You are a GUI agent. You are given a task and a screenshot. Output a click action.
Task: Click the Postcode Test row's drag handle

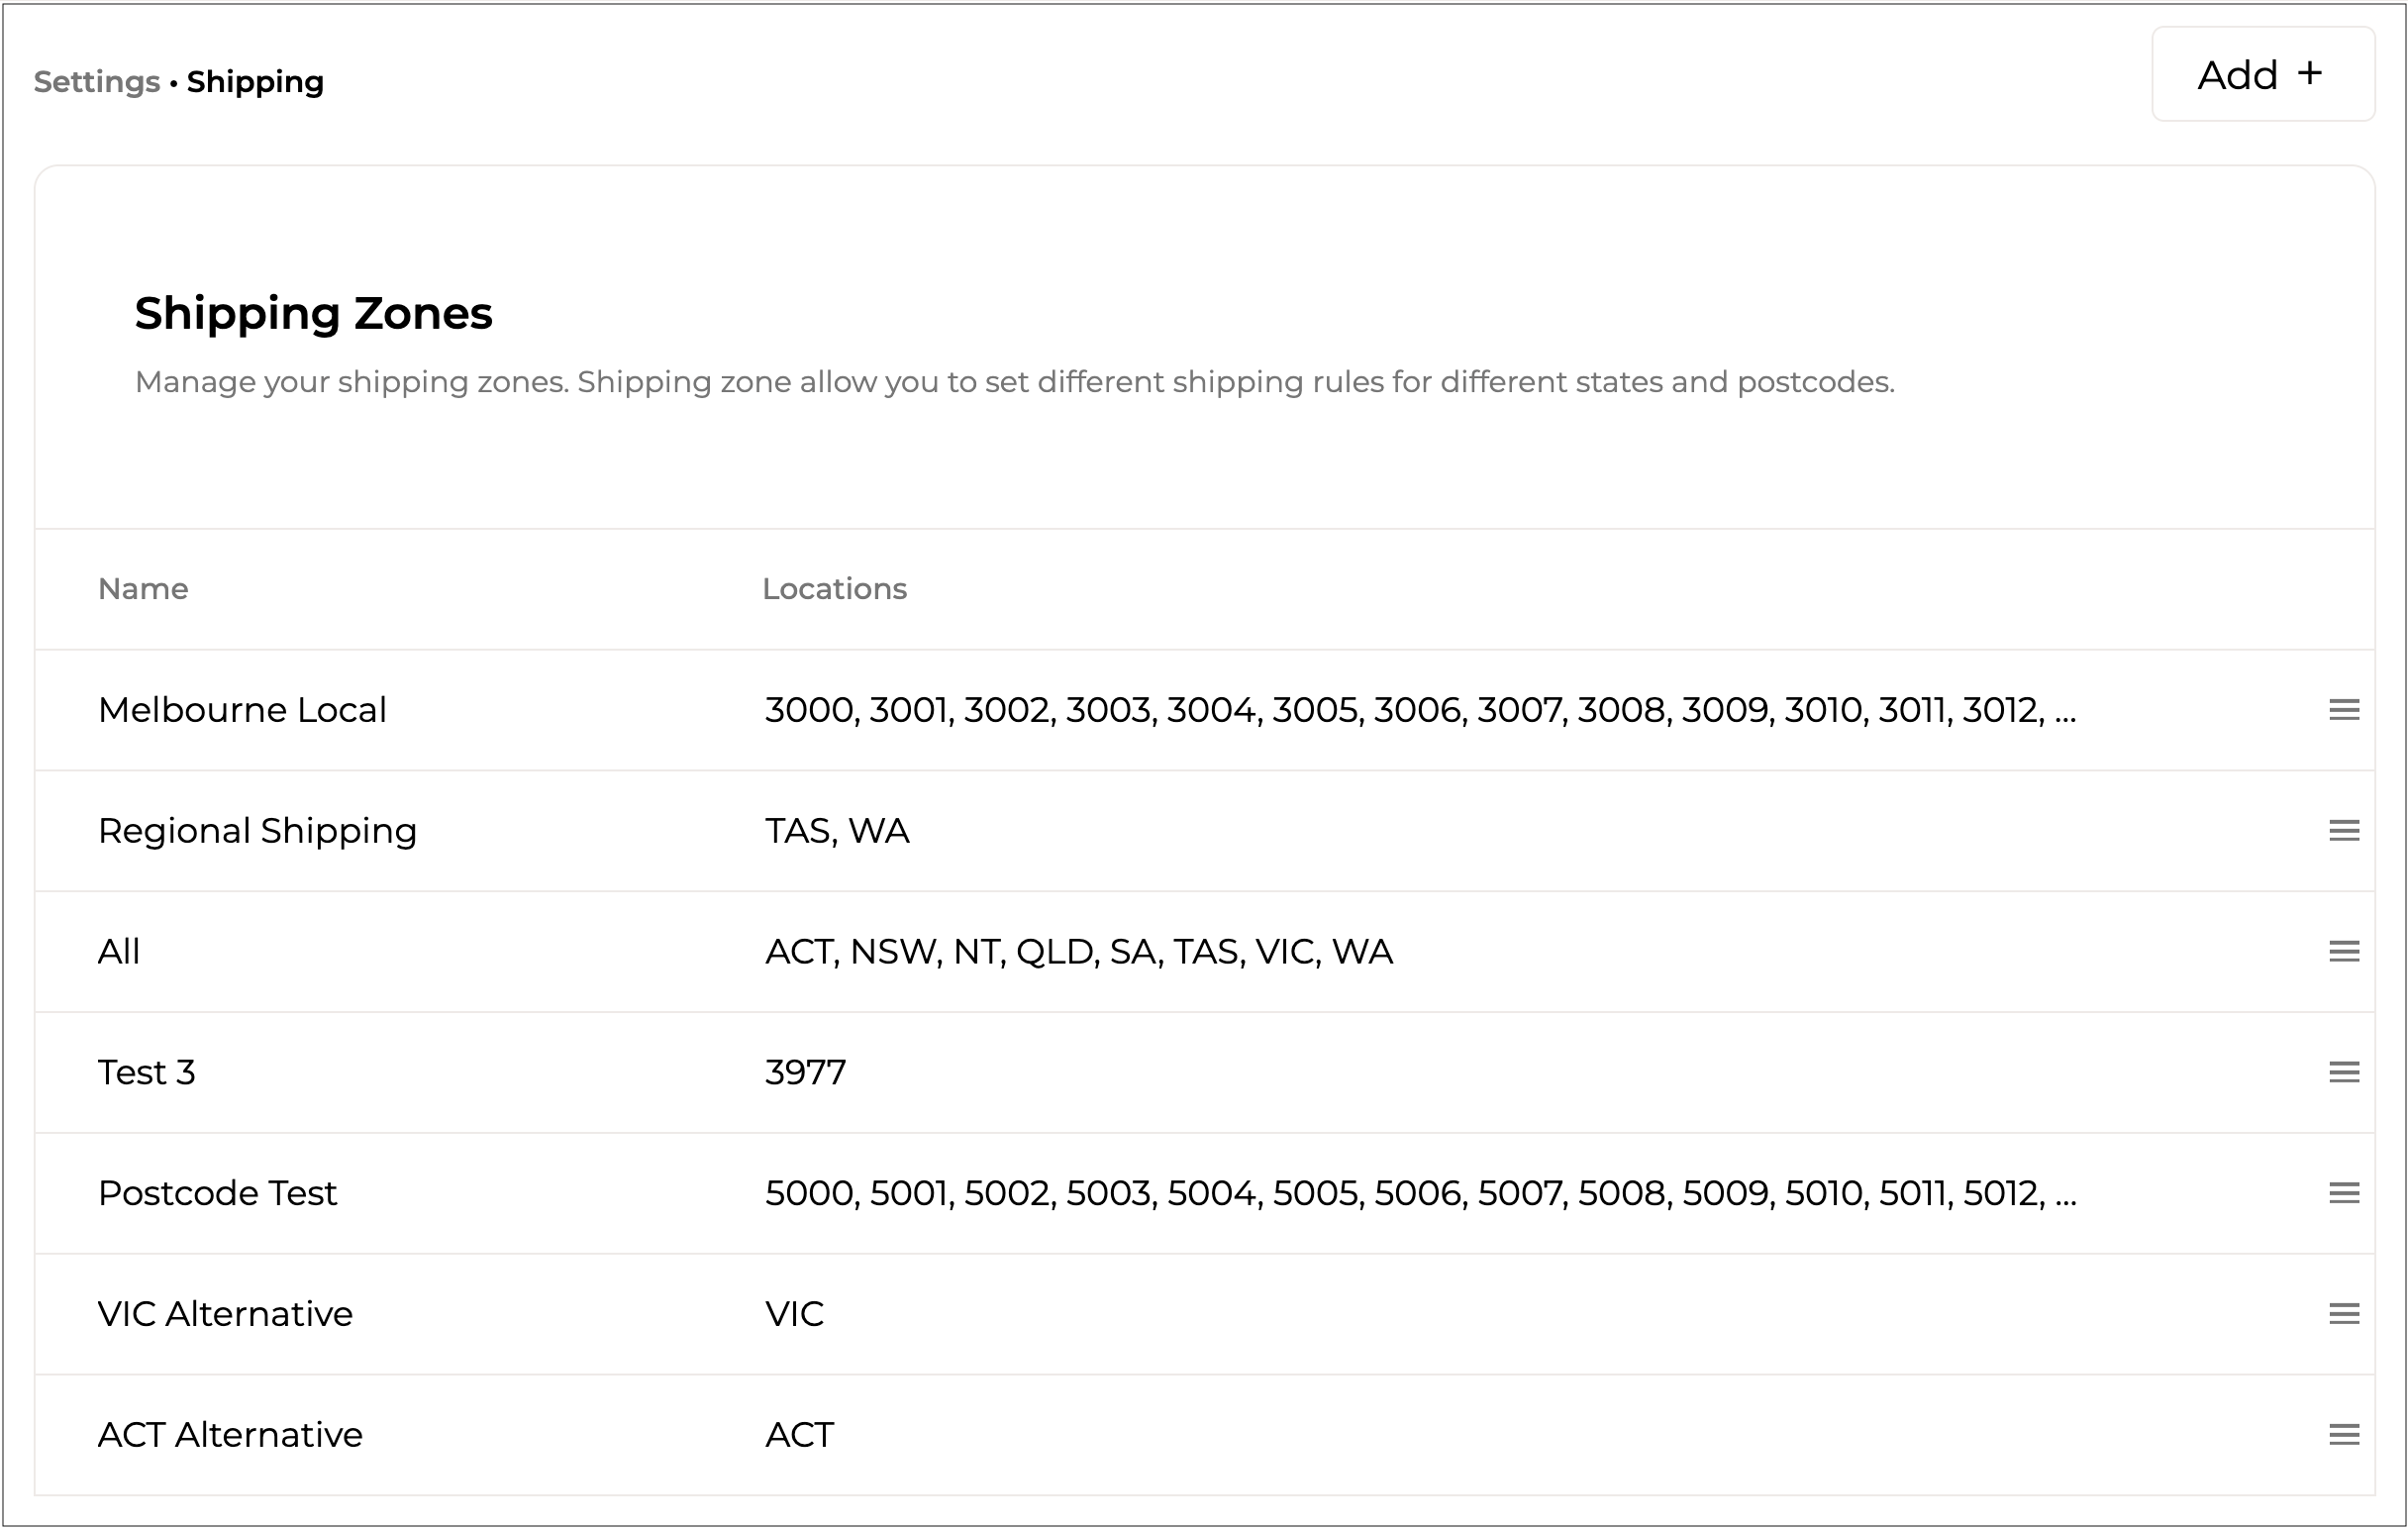coord(2343,1193)
